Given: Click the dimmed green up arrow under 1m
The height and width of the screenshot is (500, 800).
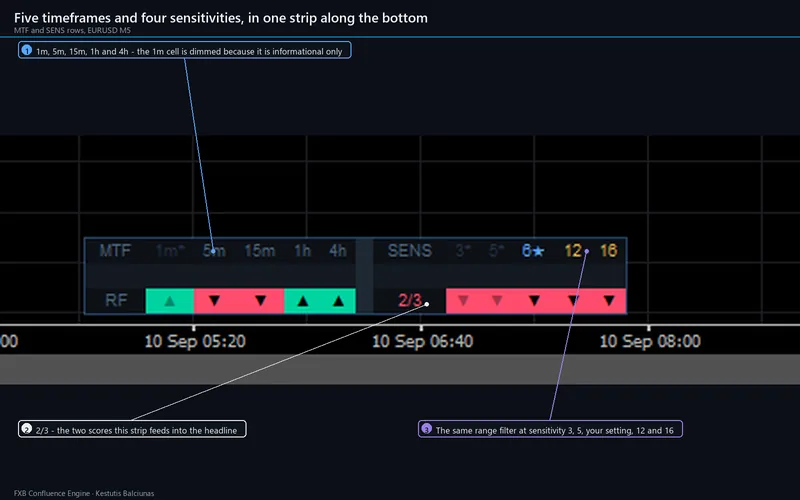Looking at the screenshot, I should coord(170,301).
